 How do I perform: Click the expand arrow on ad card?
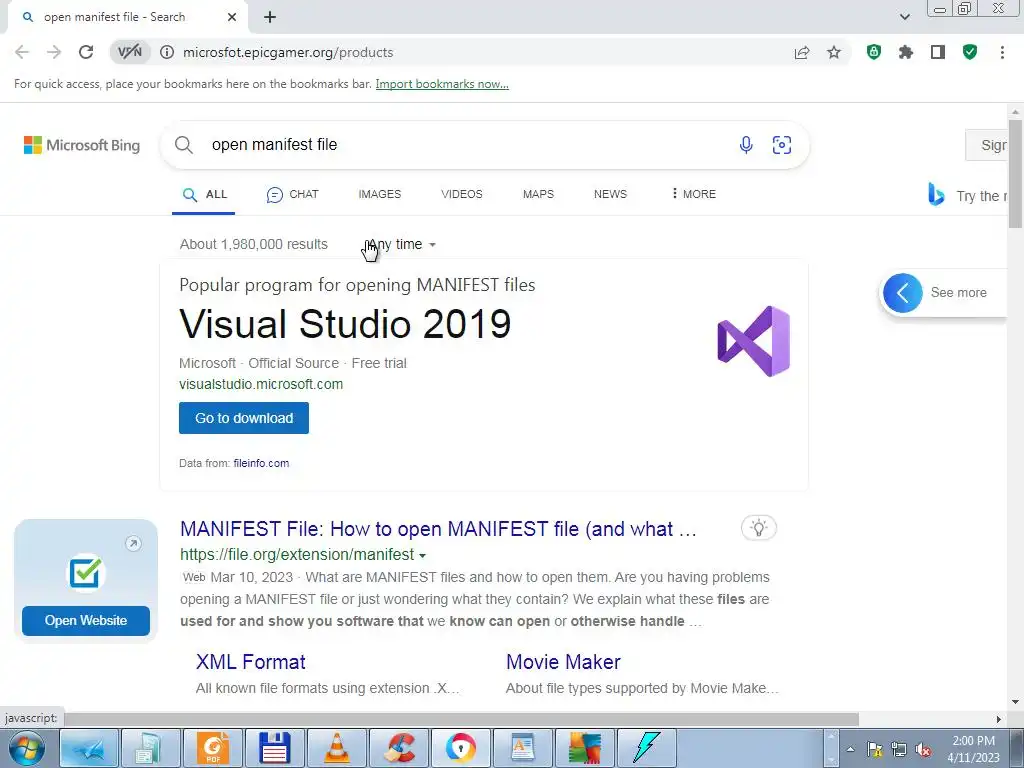point(133,543)
